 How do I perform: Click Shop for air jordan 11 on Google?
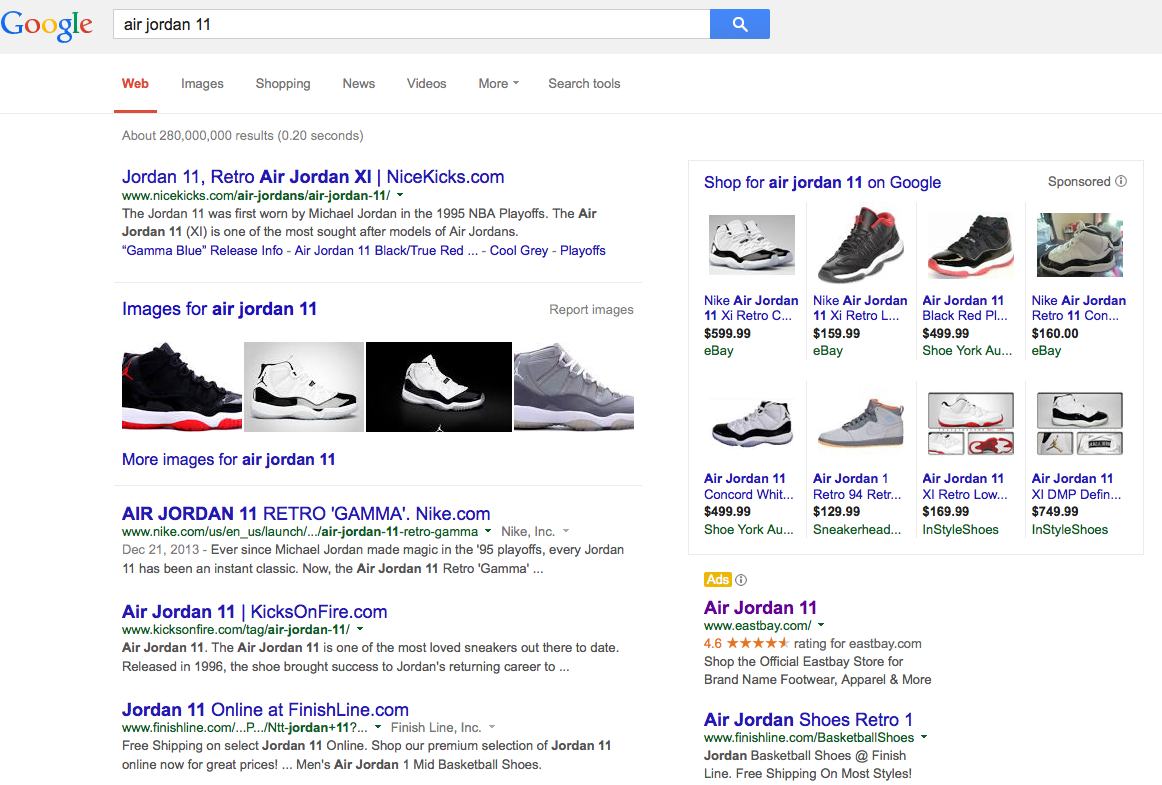point(823,182)
